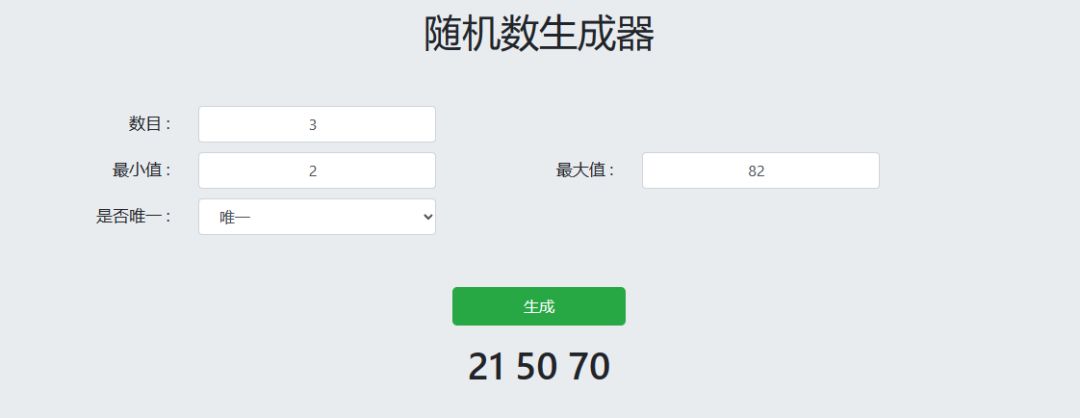Click the generated number 21
This screenshot has width=1080, height=418.
(486, 367)
